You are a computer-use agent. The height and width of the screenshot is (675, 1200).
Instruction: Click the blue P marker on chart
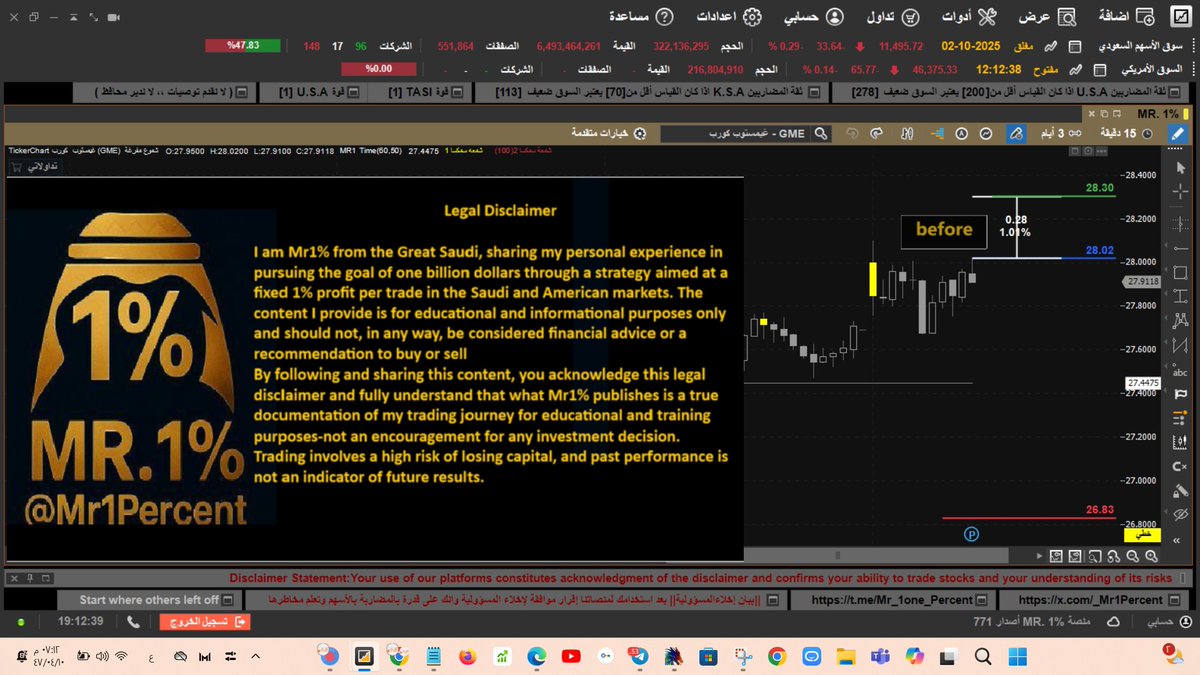pos(970,534)
